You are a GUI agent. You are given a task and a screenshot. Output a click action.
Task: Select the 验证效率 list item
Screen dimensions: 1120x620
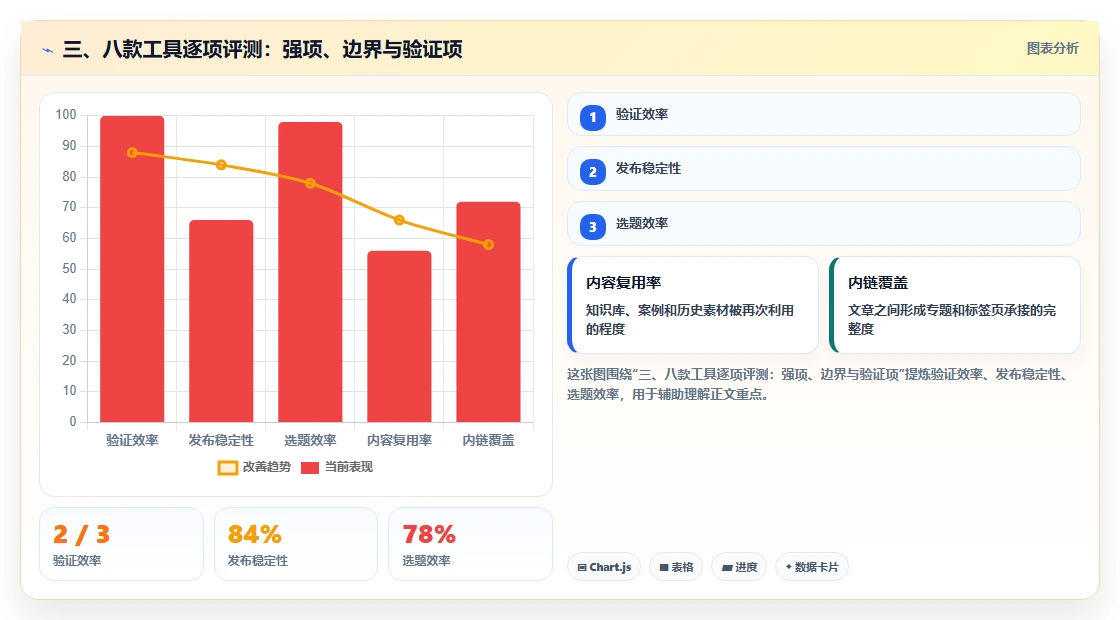pyautogui.click(x=823, y=114)
